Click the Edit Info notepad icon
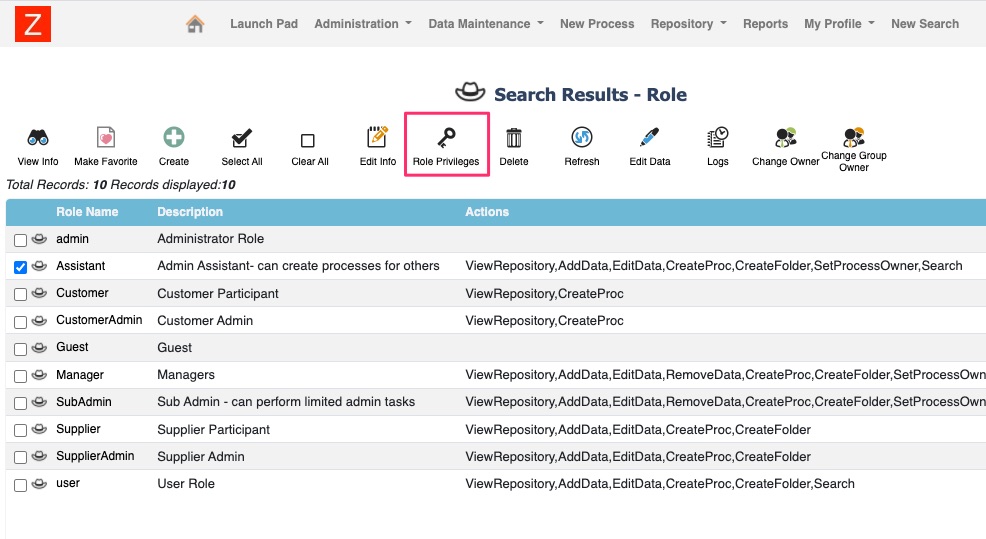The image size is (986, 539). pyautogui.click(x=377, y=137)
